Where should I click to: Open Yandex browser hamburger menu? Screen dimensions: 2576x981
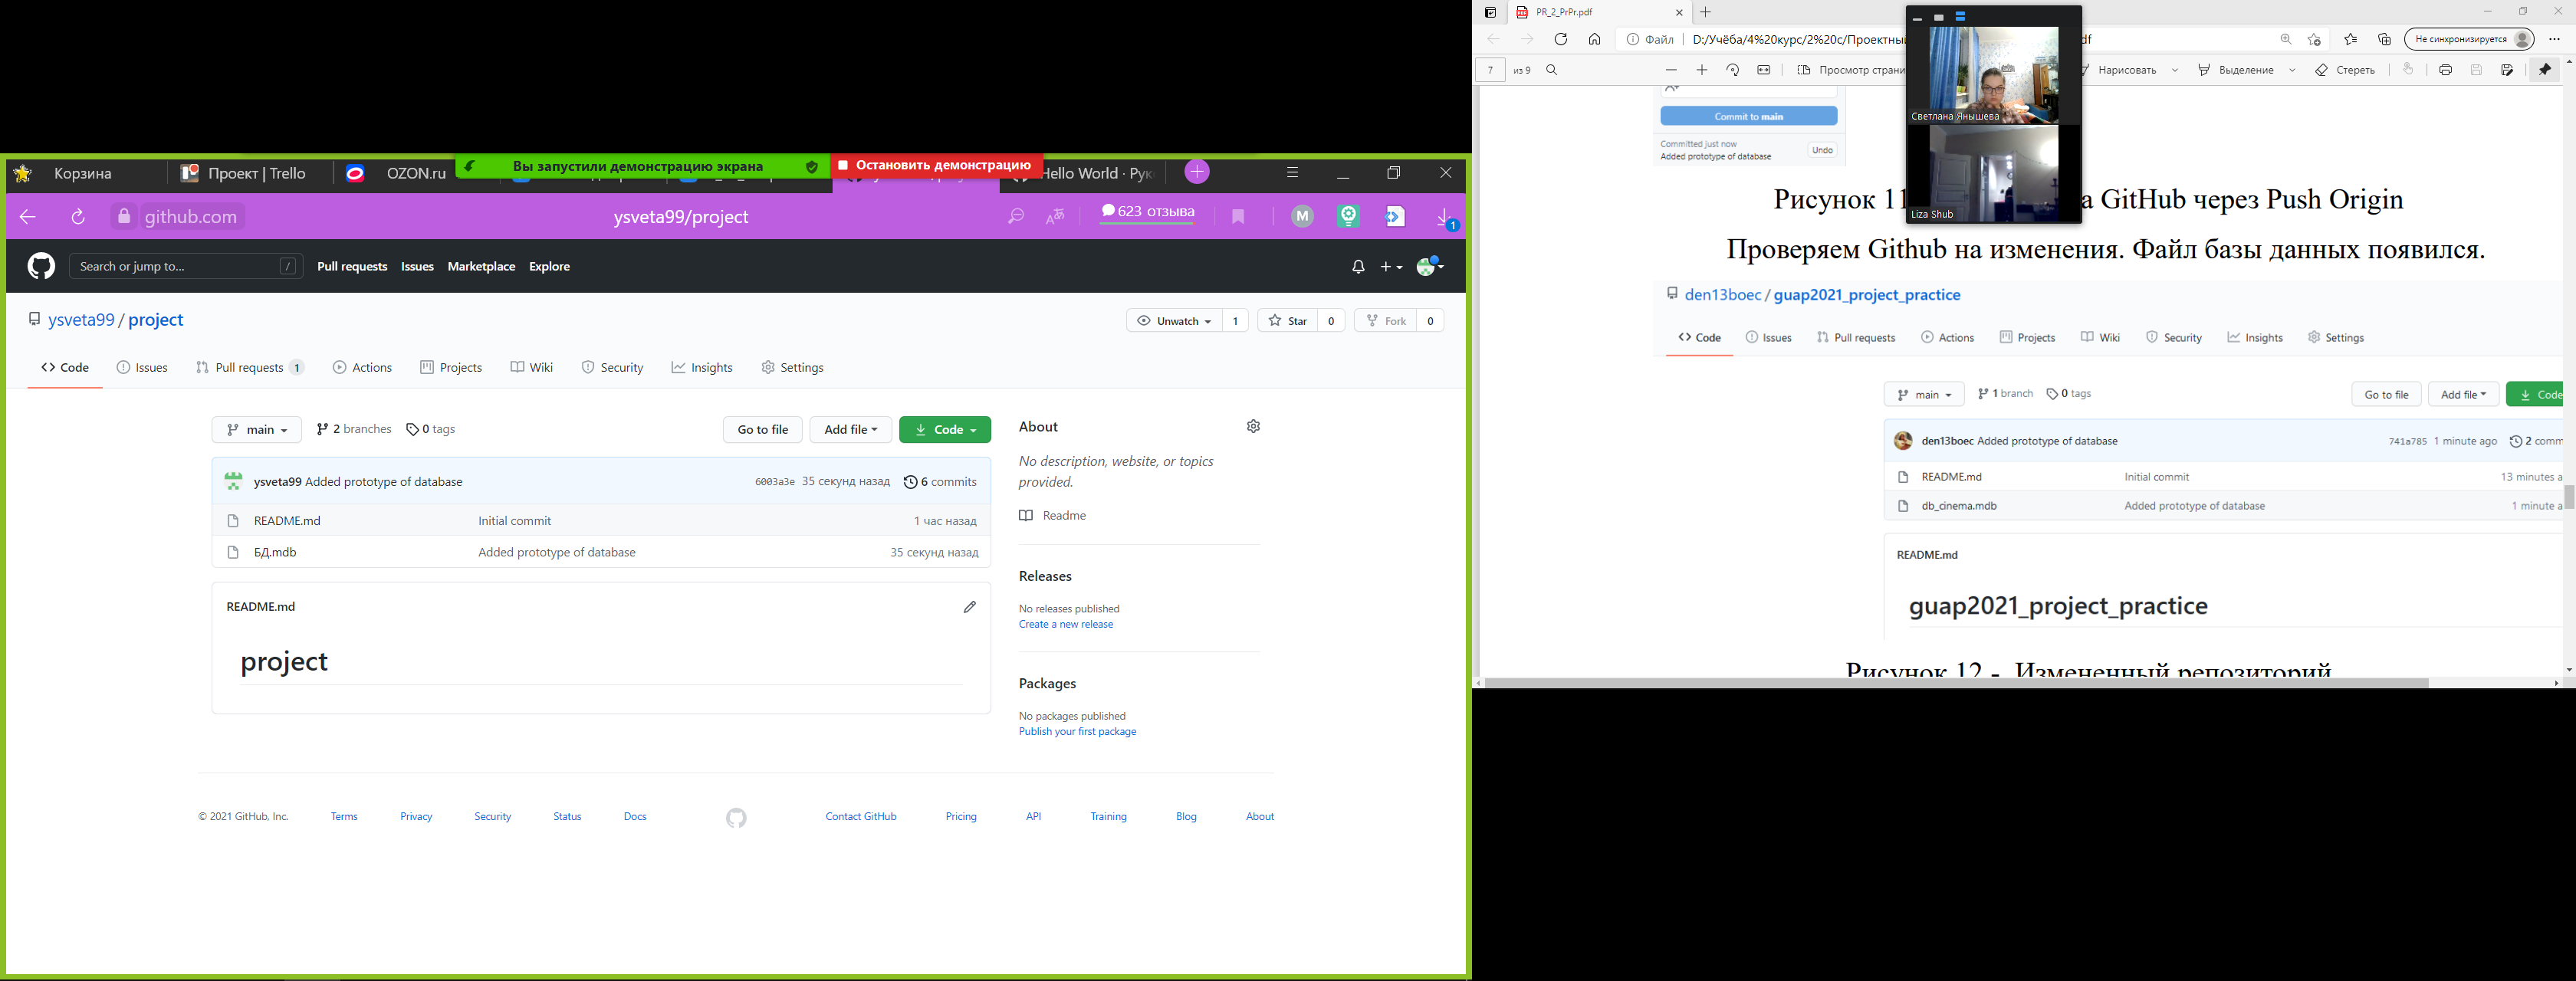pyautogui.click(x=1292, y=173)
